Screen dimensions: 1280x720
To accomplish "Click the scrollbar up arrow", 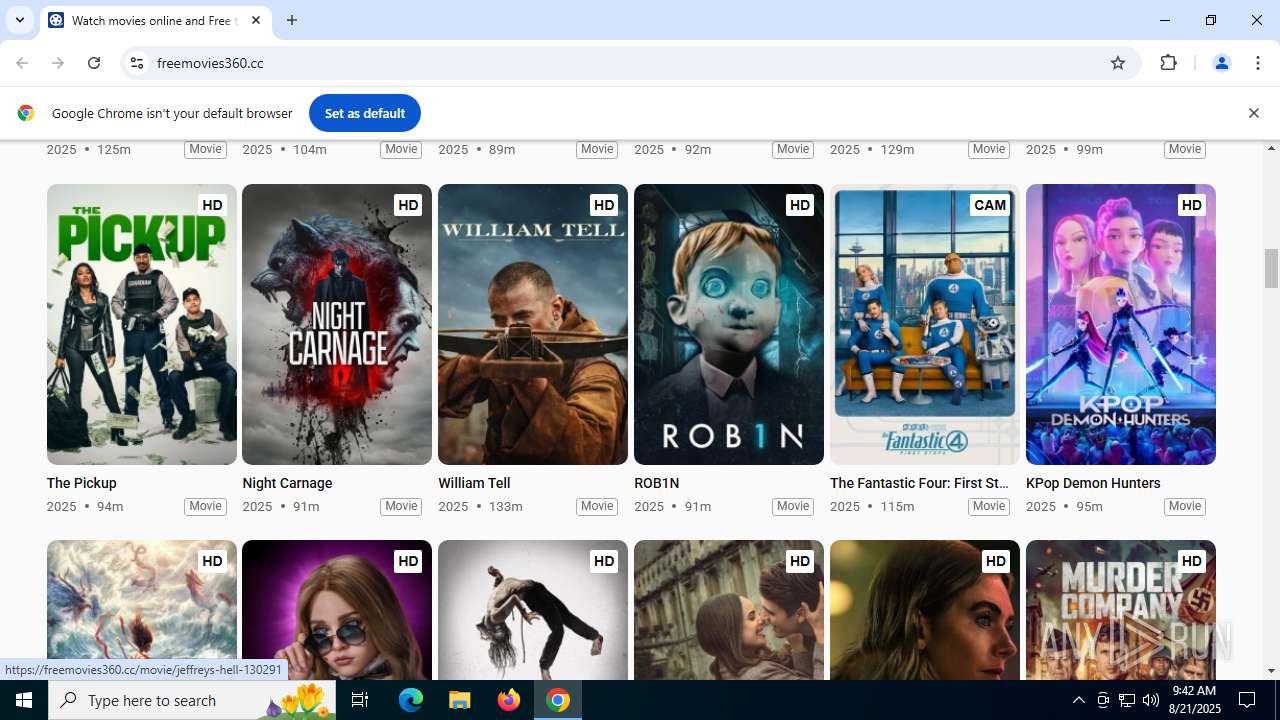I will point(1271,148).
